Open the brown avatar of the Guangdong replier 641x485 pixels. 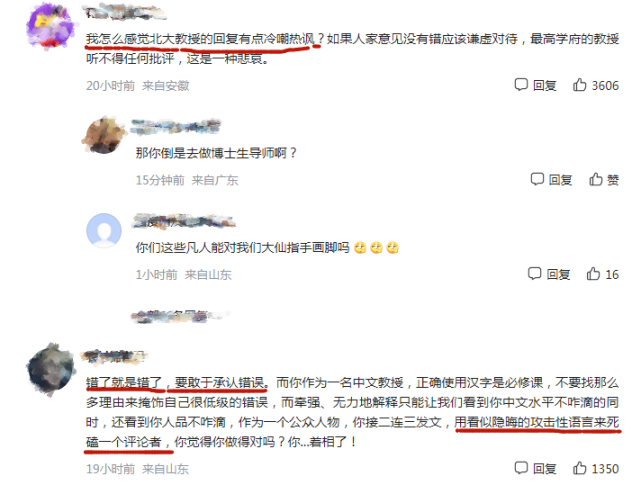pyautogui.click(x=104, y=135)
